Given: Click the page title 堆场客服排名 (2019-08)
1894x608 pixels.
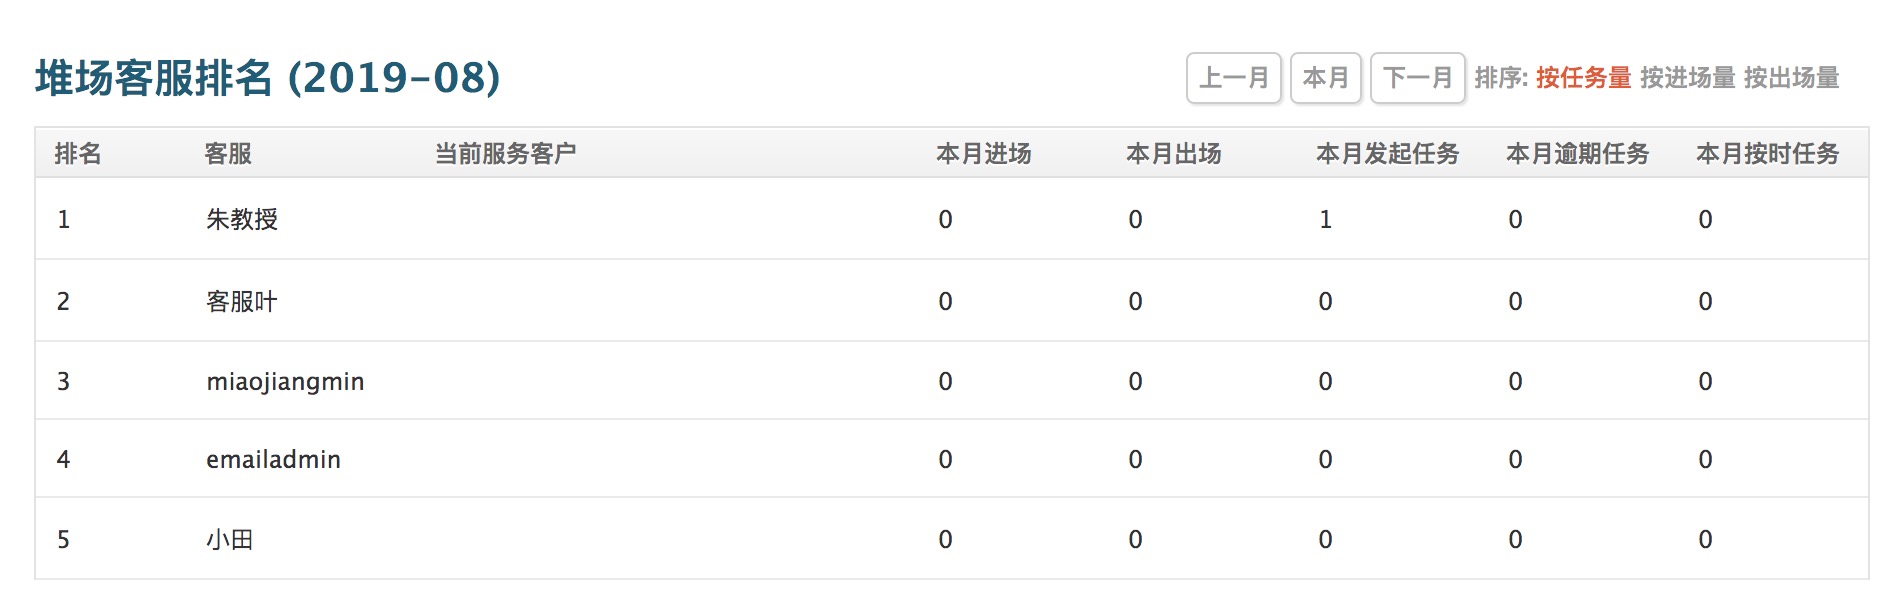Looking at the screenshot, I should (268, 78).
